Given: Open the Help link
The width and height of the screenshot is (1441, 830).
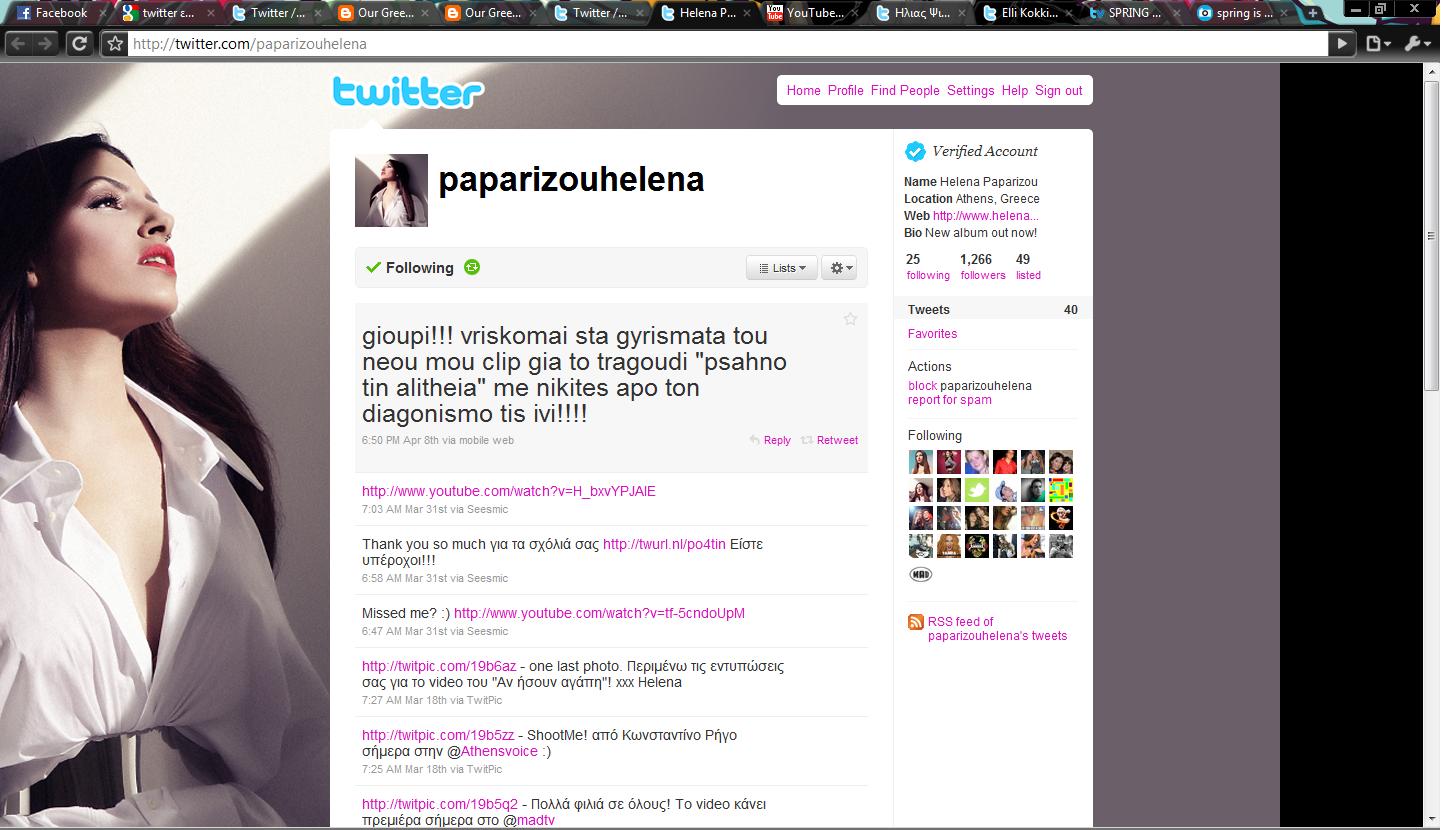Looking at the screenshot, I should click(x=1014, y=90).
